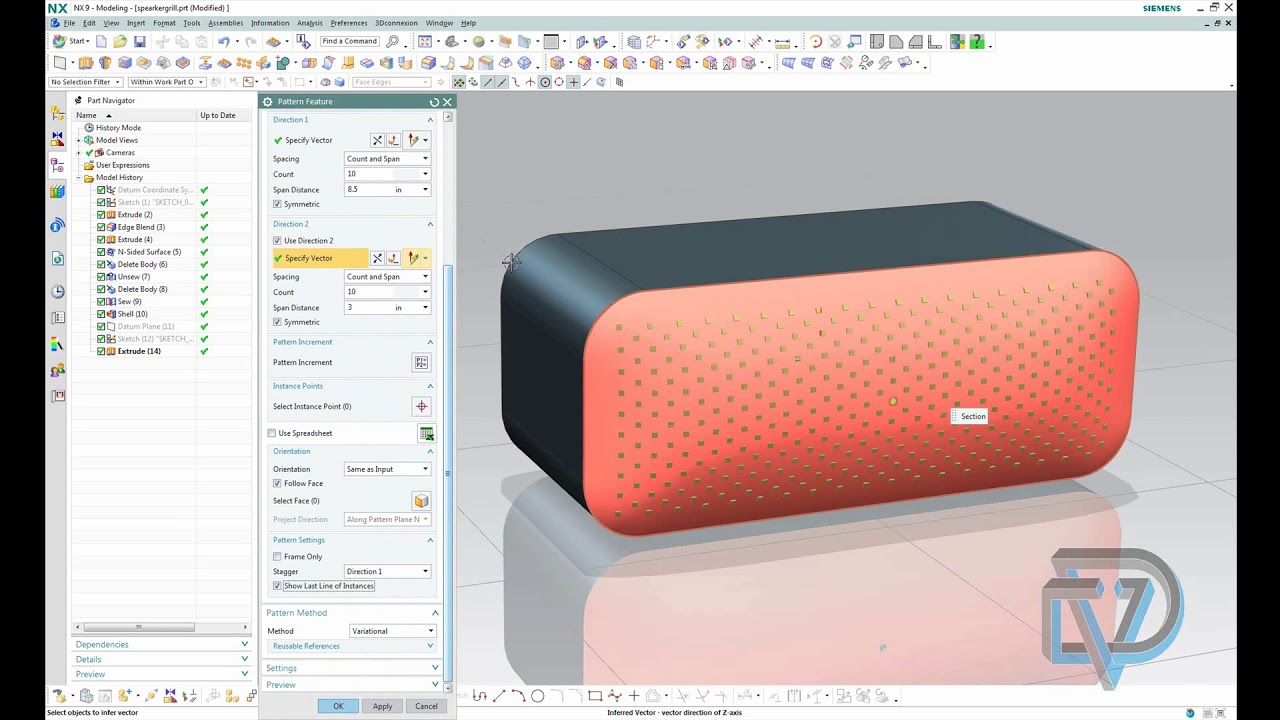
Task: Open the No Selection Filter dropdown
Action: click(x=86, y=82)
